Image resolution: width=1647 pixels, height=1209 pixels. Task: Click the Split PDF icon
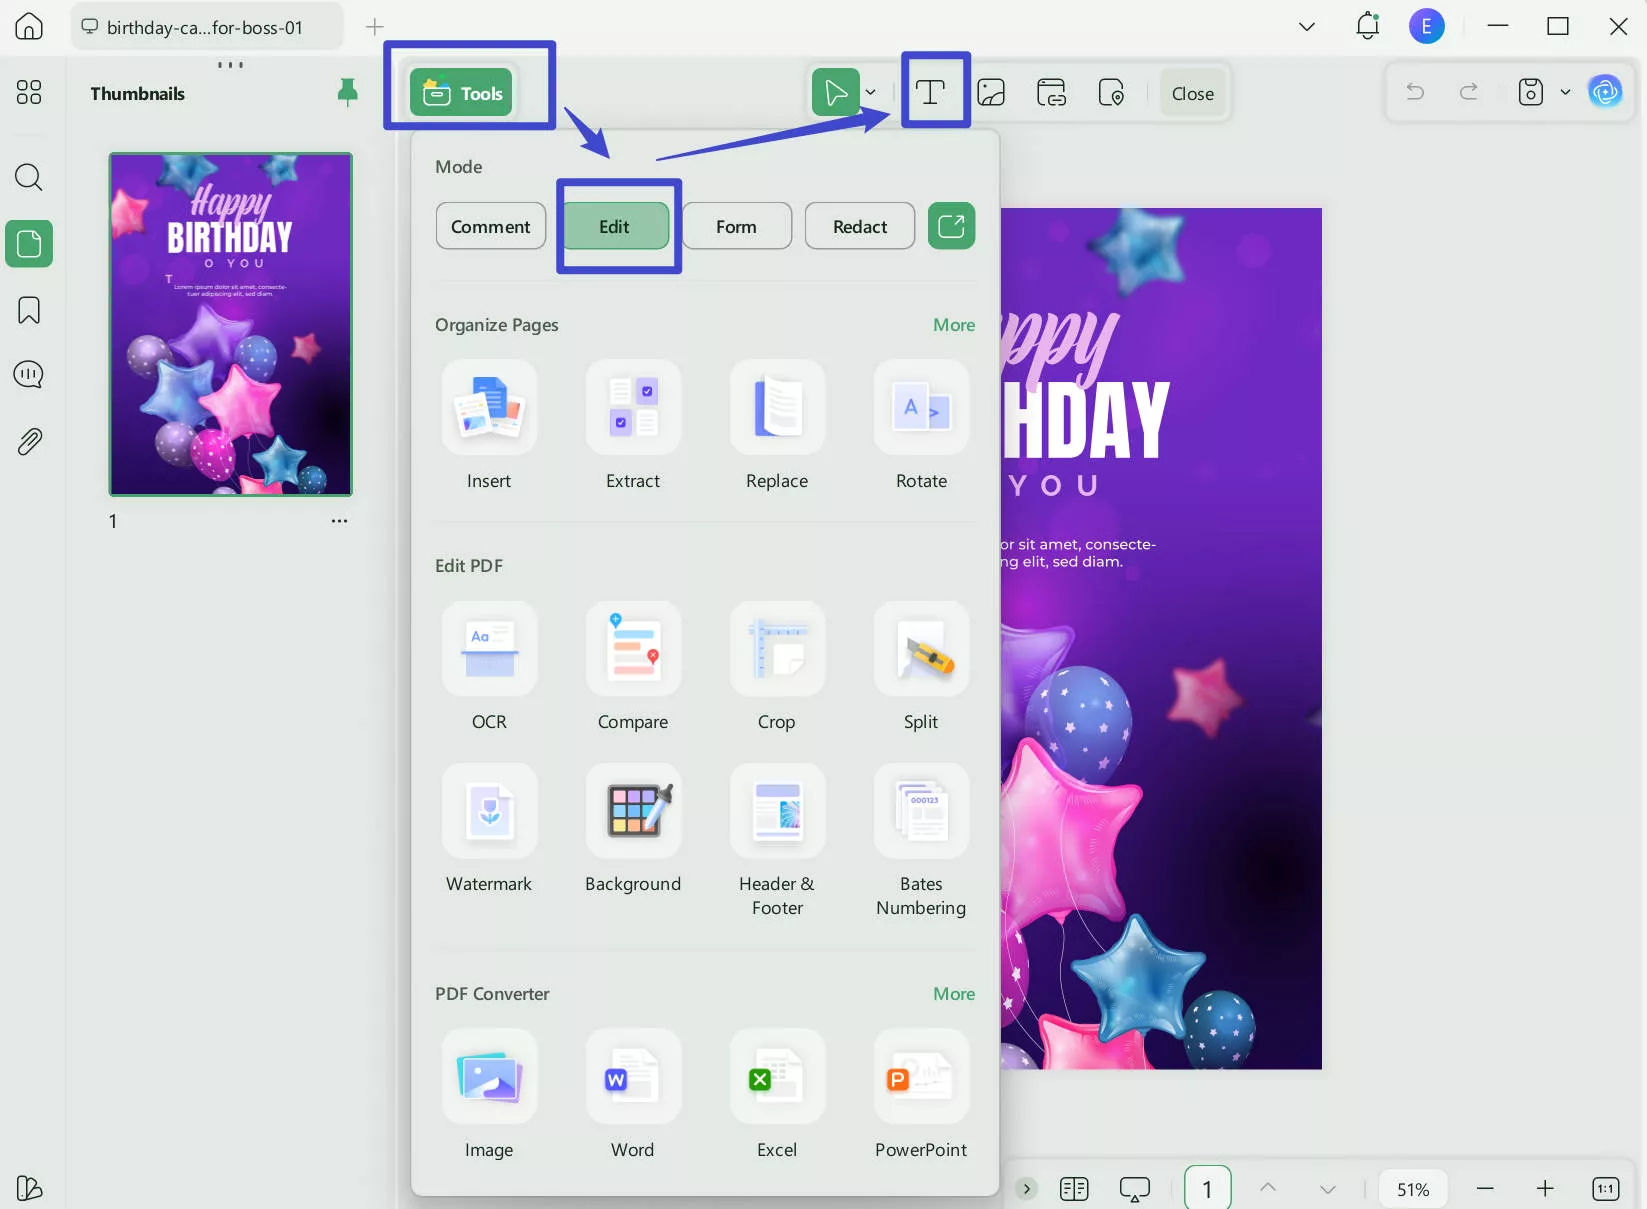point(921,650)
